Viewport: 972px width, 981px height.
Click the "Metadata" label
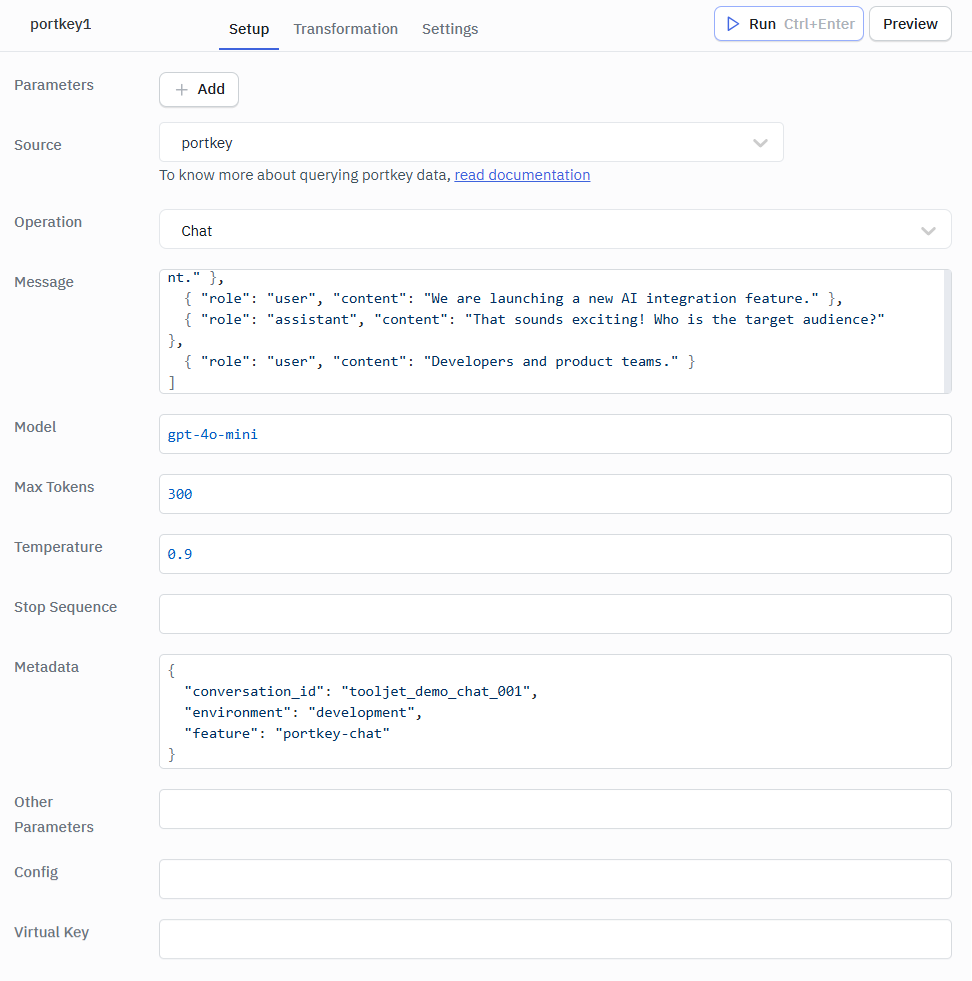[46, 667]
